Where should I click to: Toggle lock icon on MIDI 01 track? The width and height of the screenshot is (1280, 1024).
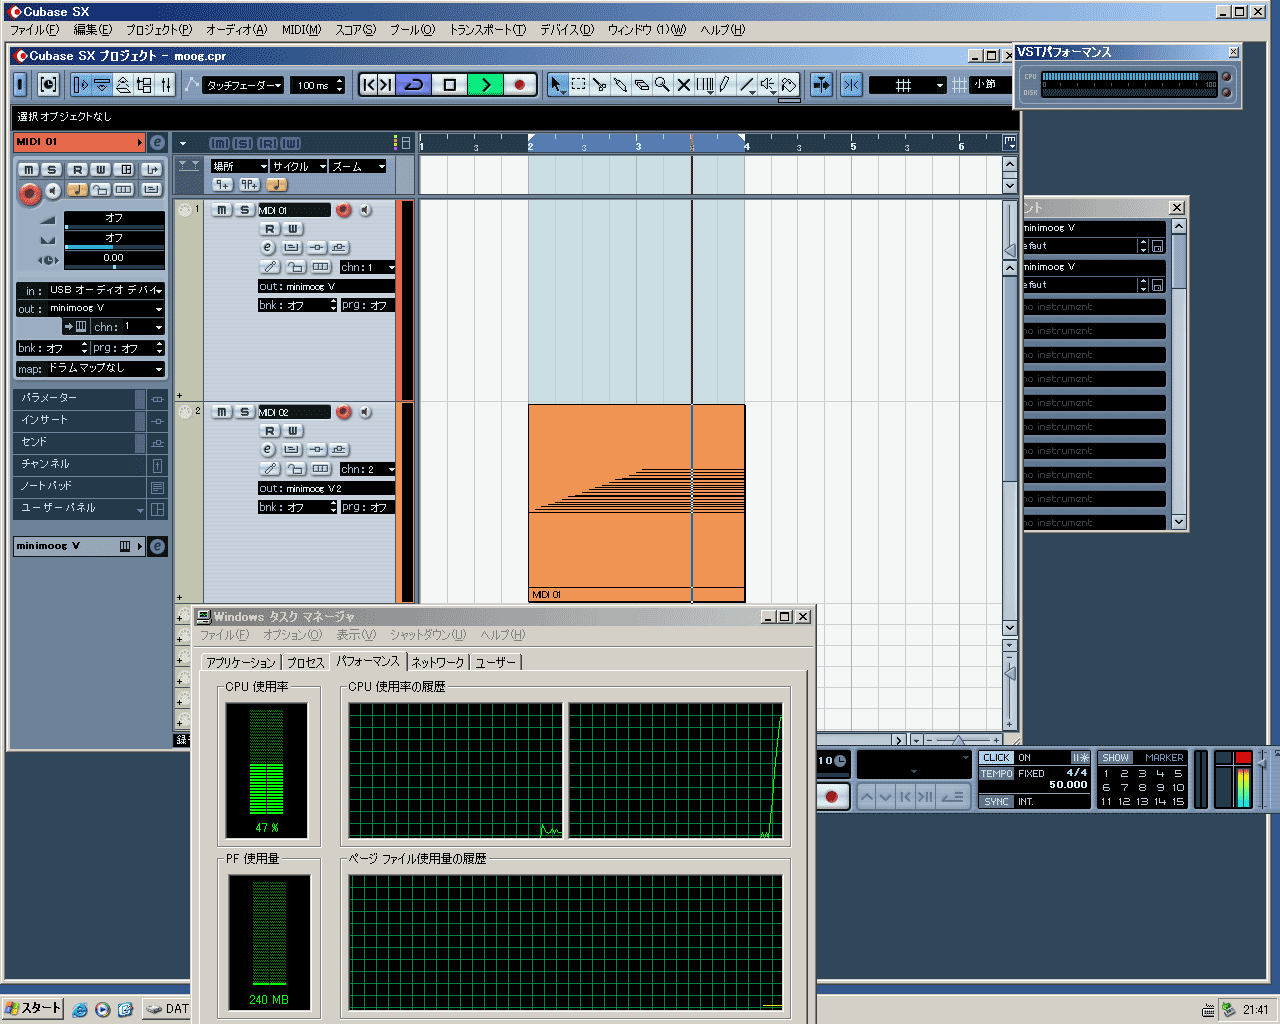click(x=296, y=267)
